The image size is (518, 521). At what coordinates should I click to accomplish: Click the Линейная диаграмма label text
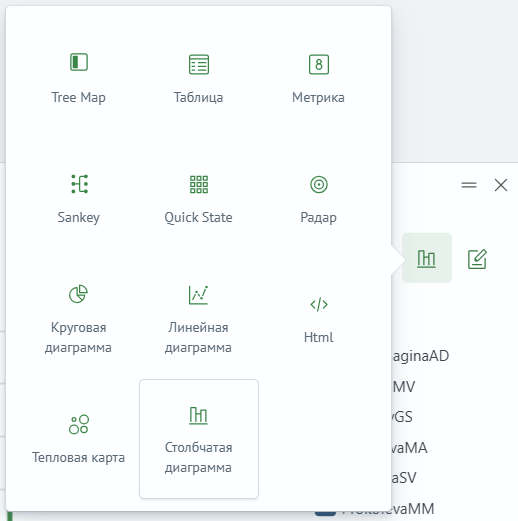click(x=198, y=338)
